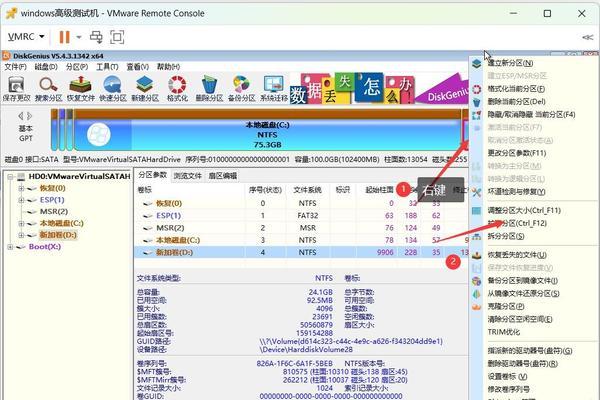
Task: Select the 本地磁盘(C:) row in partition table
Action: 302,240
